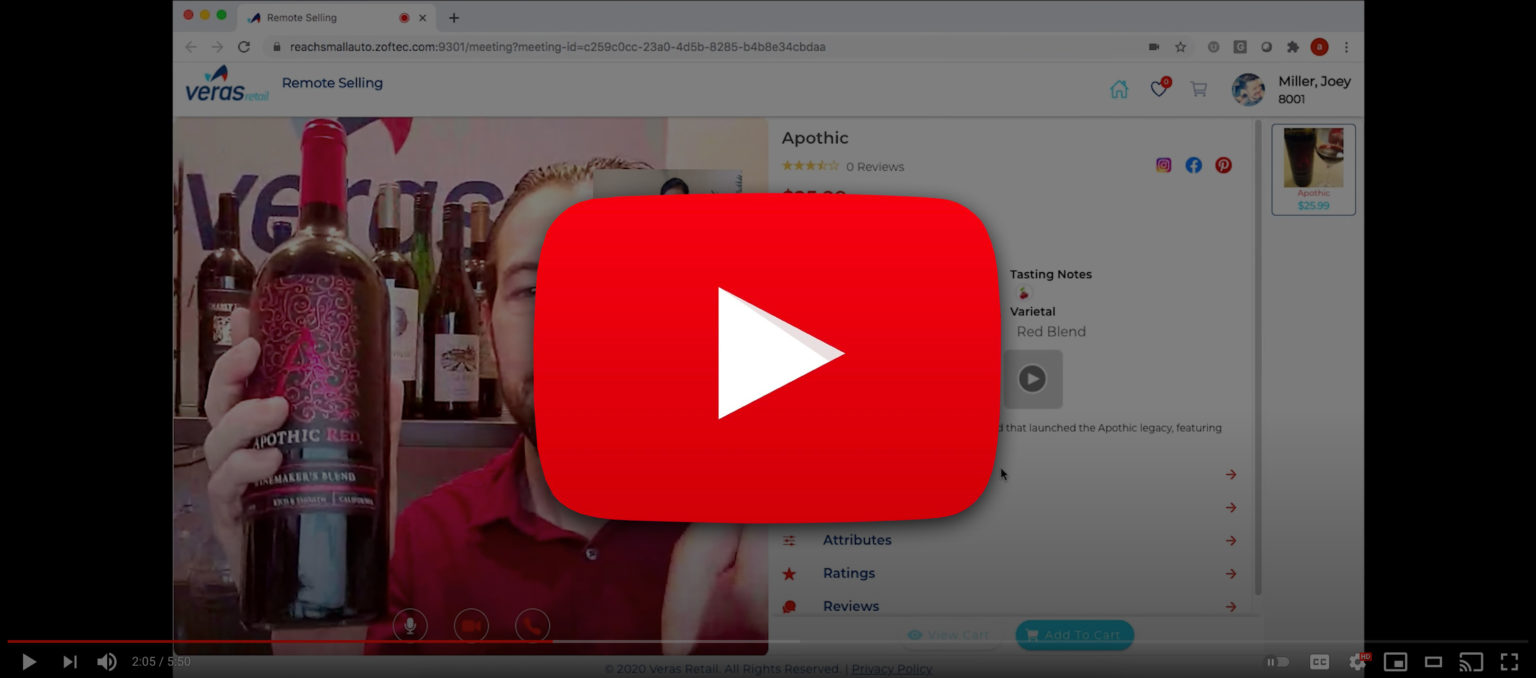This screenshot has width=1536, height=678.
Task: Mute the video volume
Action: pyautogui.click(x=106, y=661)
